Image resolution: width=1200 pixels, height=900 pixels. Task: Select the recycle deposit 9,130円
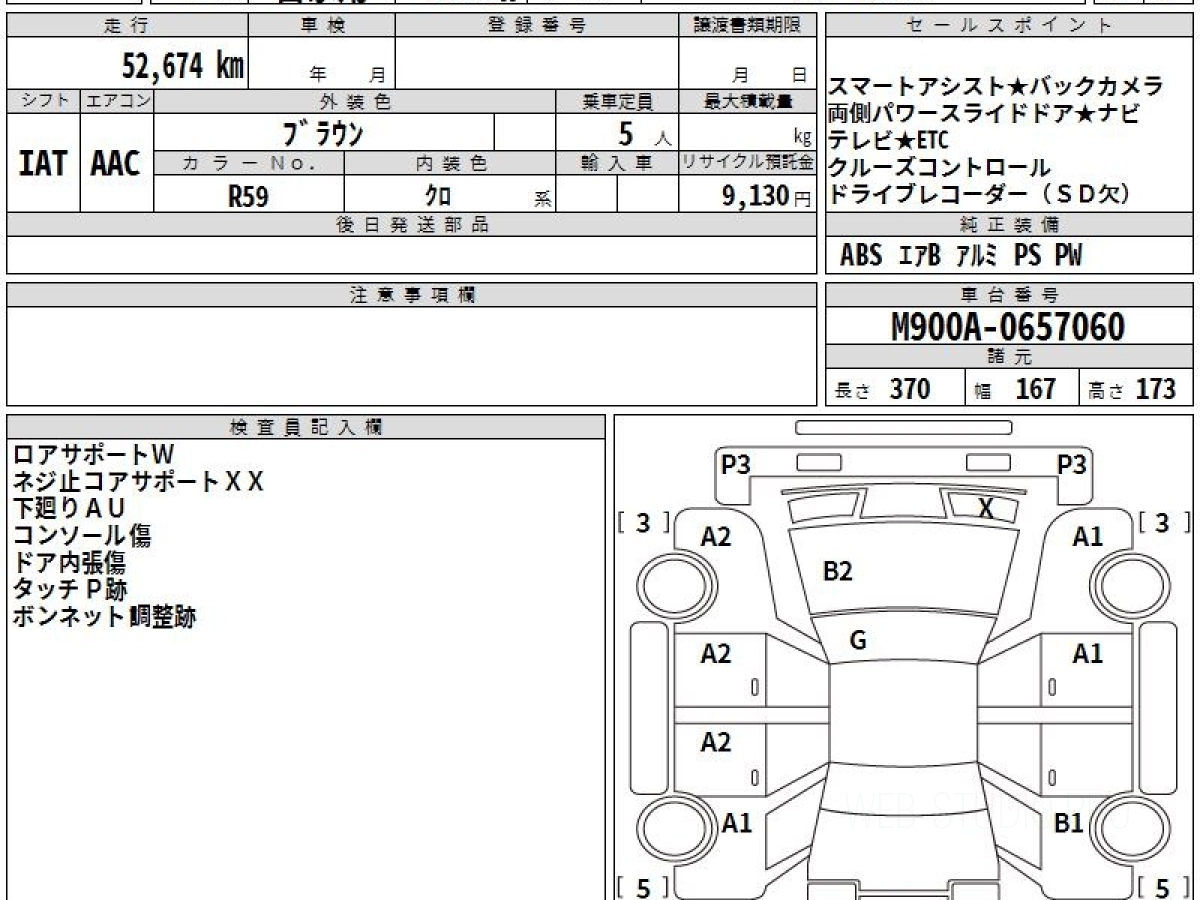point(767,196)
